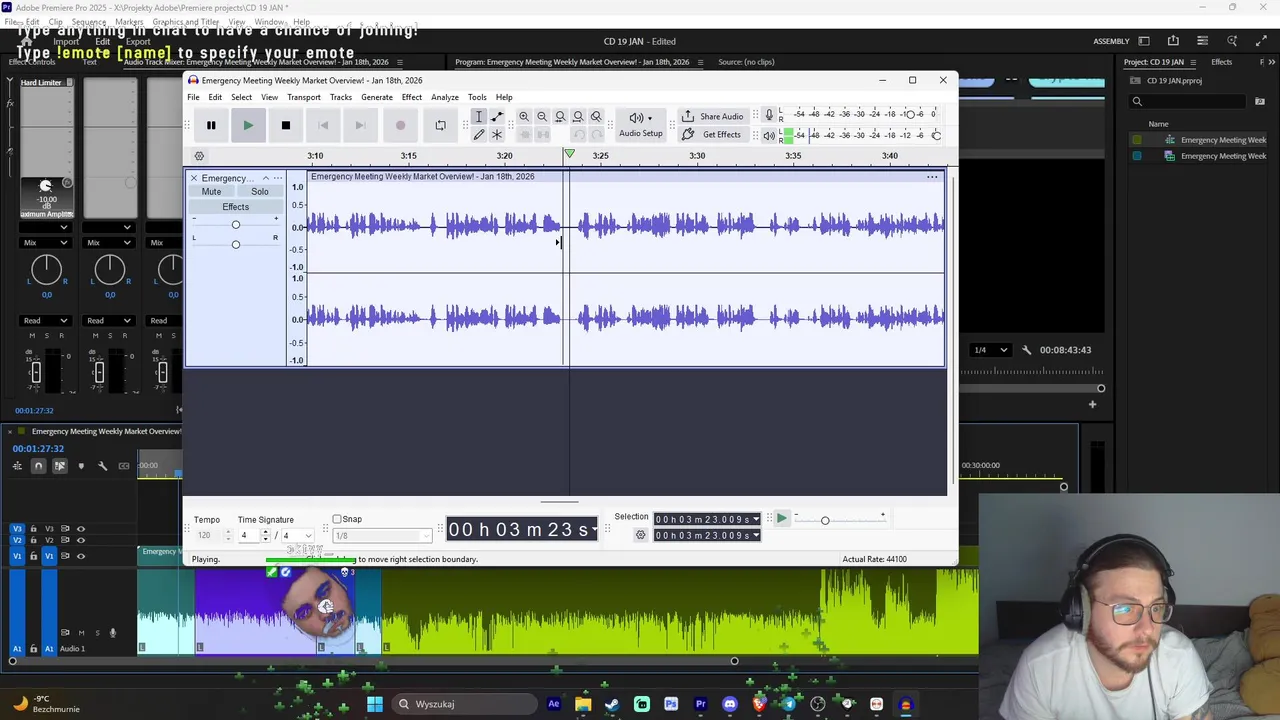Click the track Effects button
Screen dimensions: 1280x720
[x=236, y=207]
